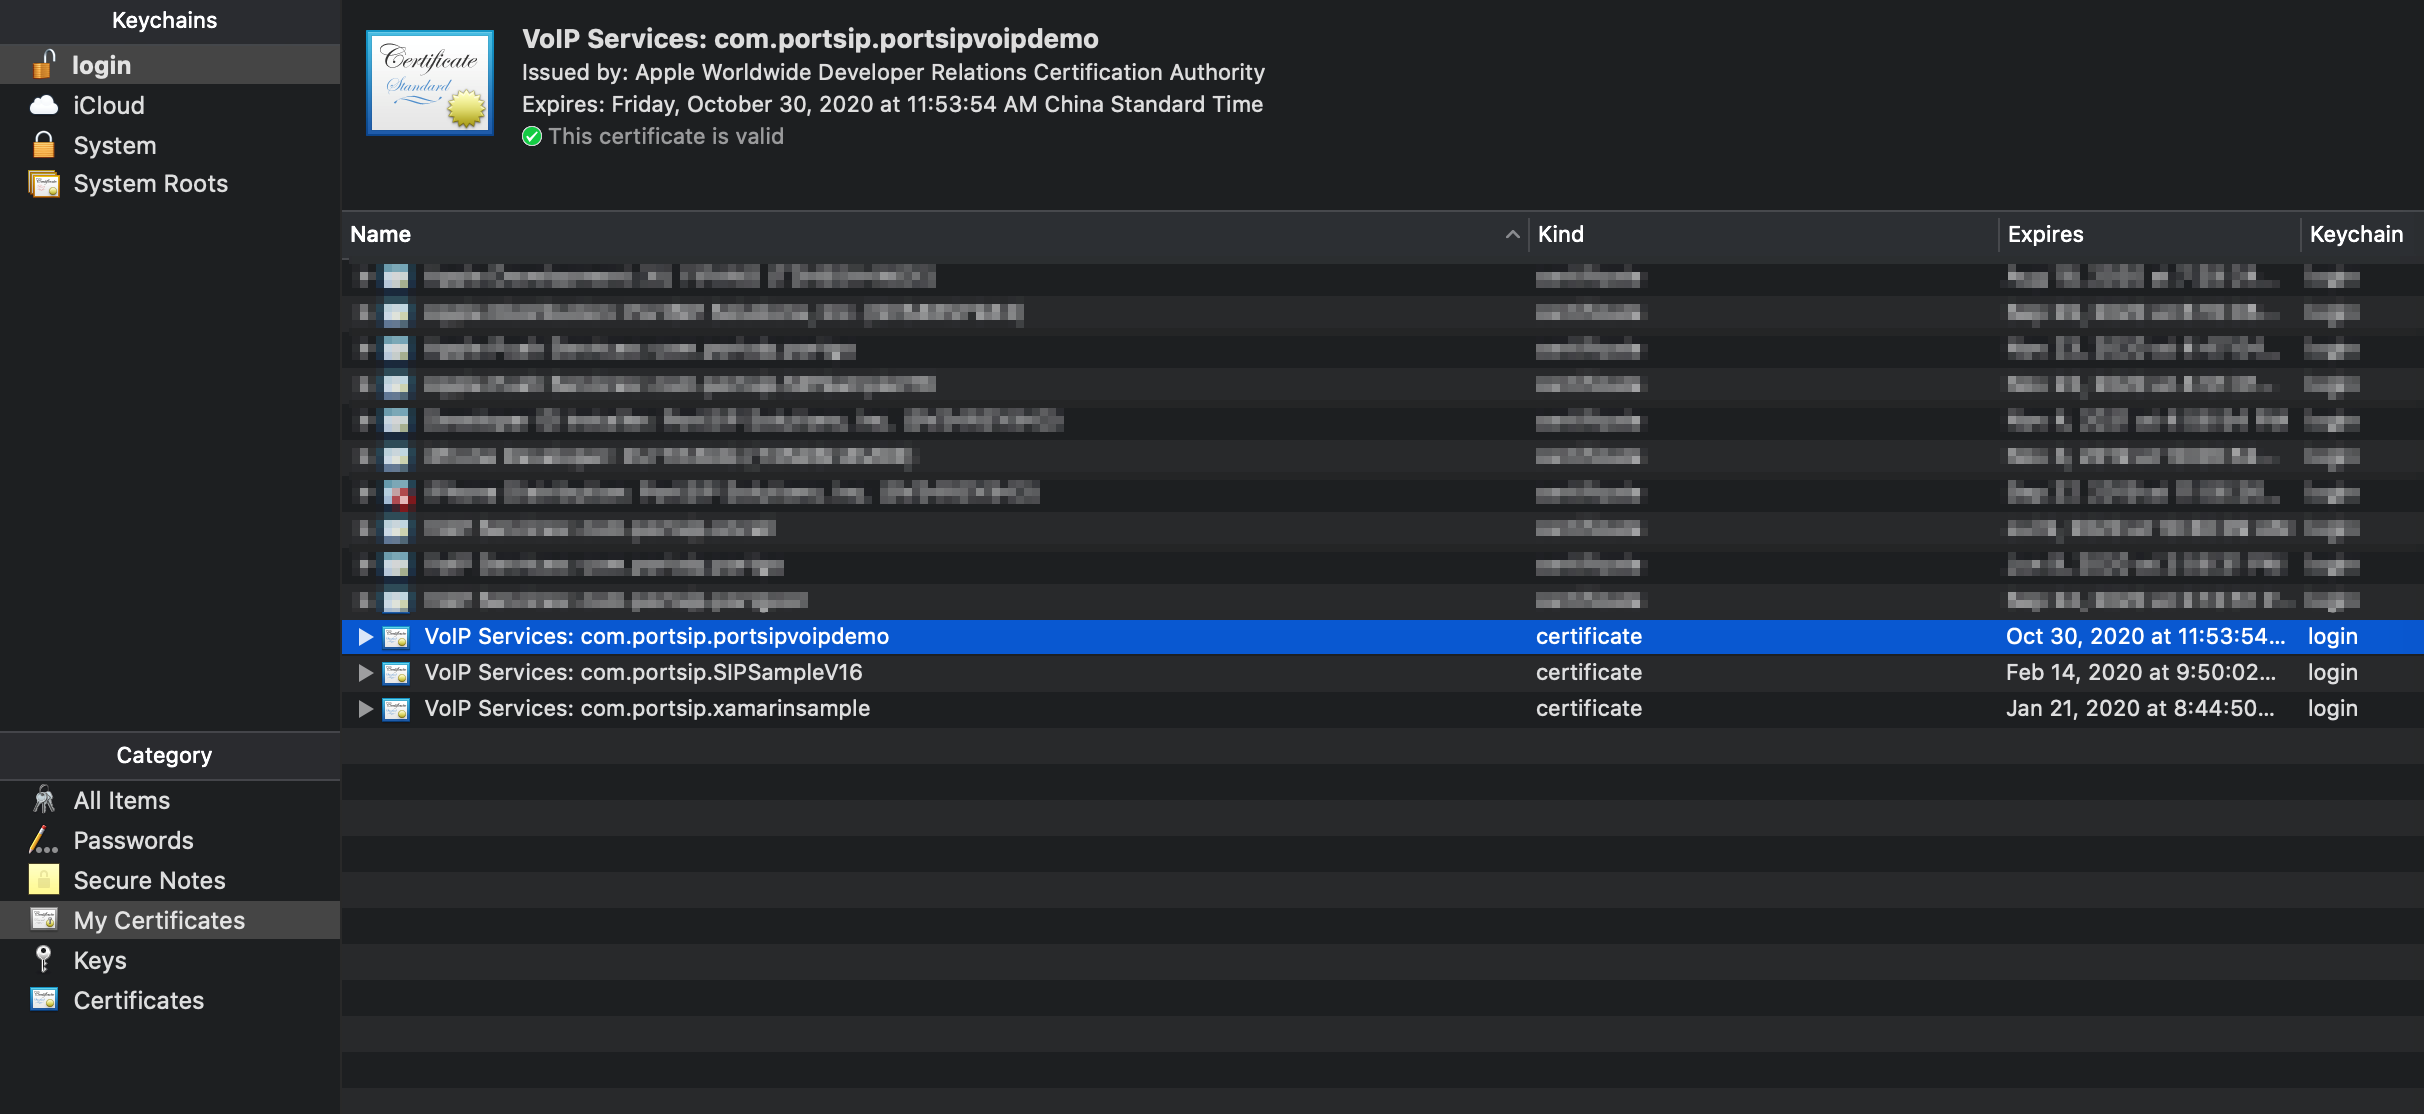
Task: Select the VoIP Services com.portsip.xamarinsample row
Action: click(x=647, y=709)
